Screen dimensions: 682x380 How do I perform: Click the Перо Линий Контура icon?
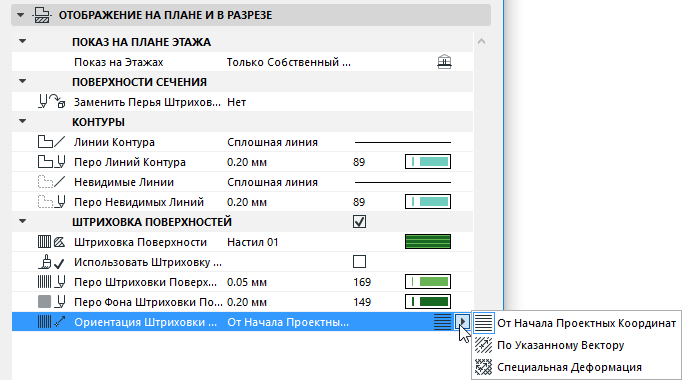point(51,162)
